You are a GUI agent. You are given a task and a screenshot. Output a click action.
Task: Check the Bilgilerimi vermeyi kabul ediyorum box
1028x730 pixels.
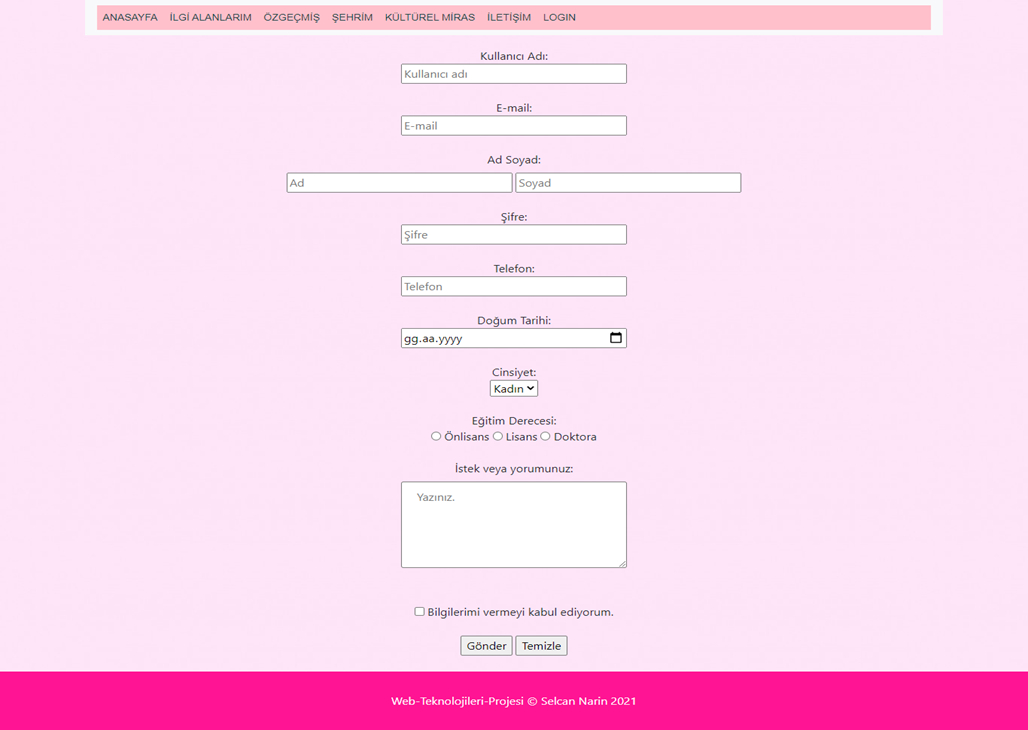point(419,611)
